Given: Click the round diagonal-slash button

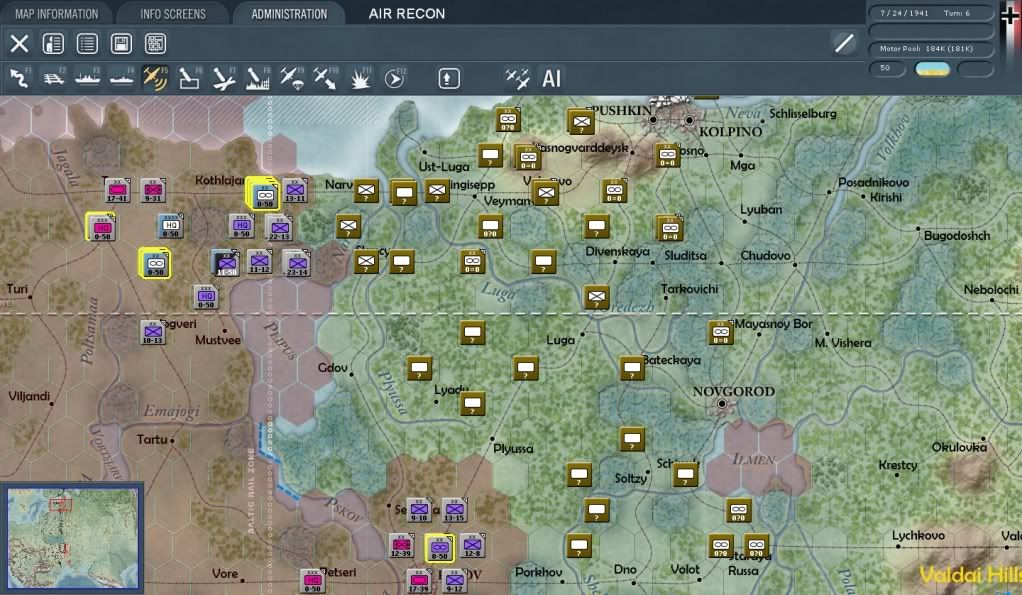Looking at the screenshot, I should pyautogui.click(x=844, y=43).
